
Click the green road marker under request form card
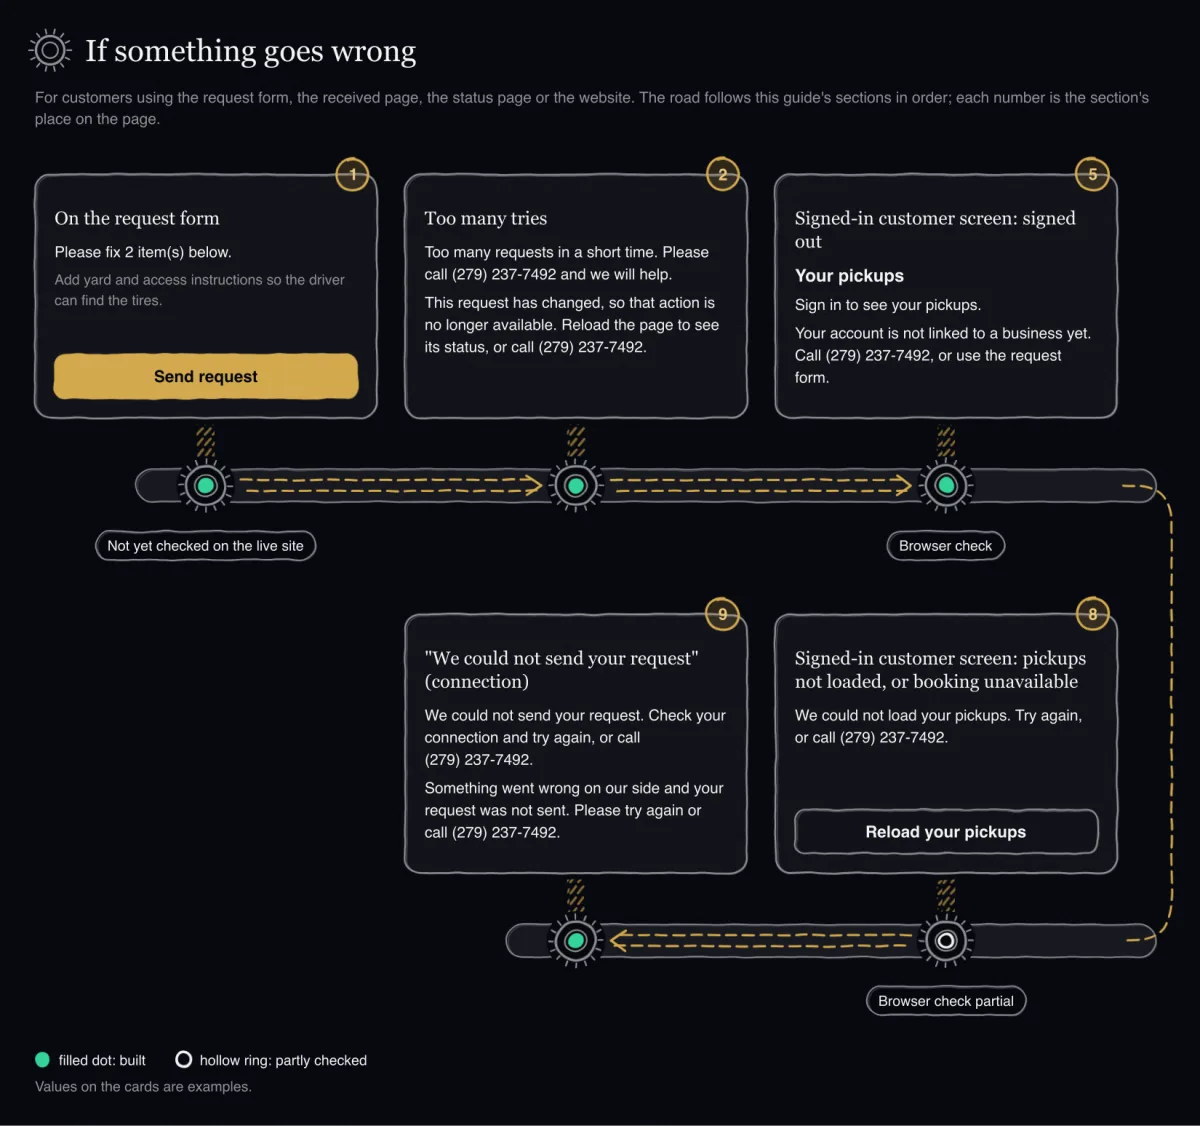(x=205, y=486)
